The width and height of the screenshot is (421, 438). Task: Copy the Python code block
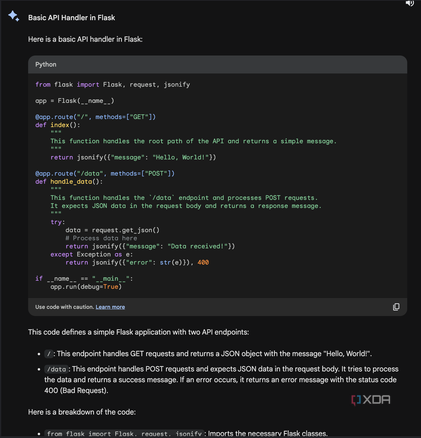coord(396,307)
